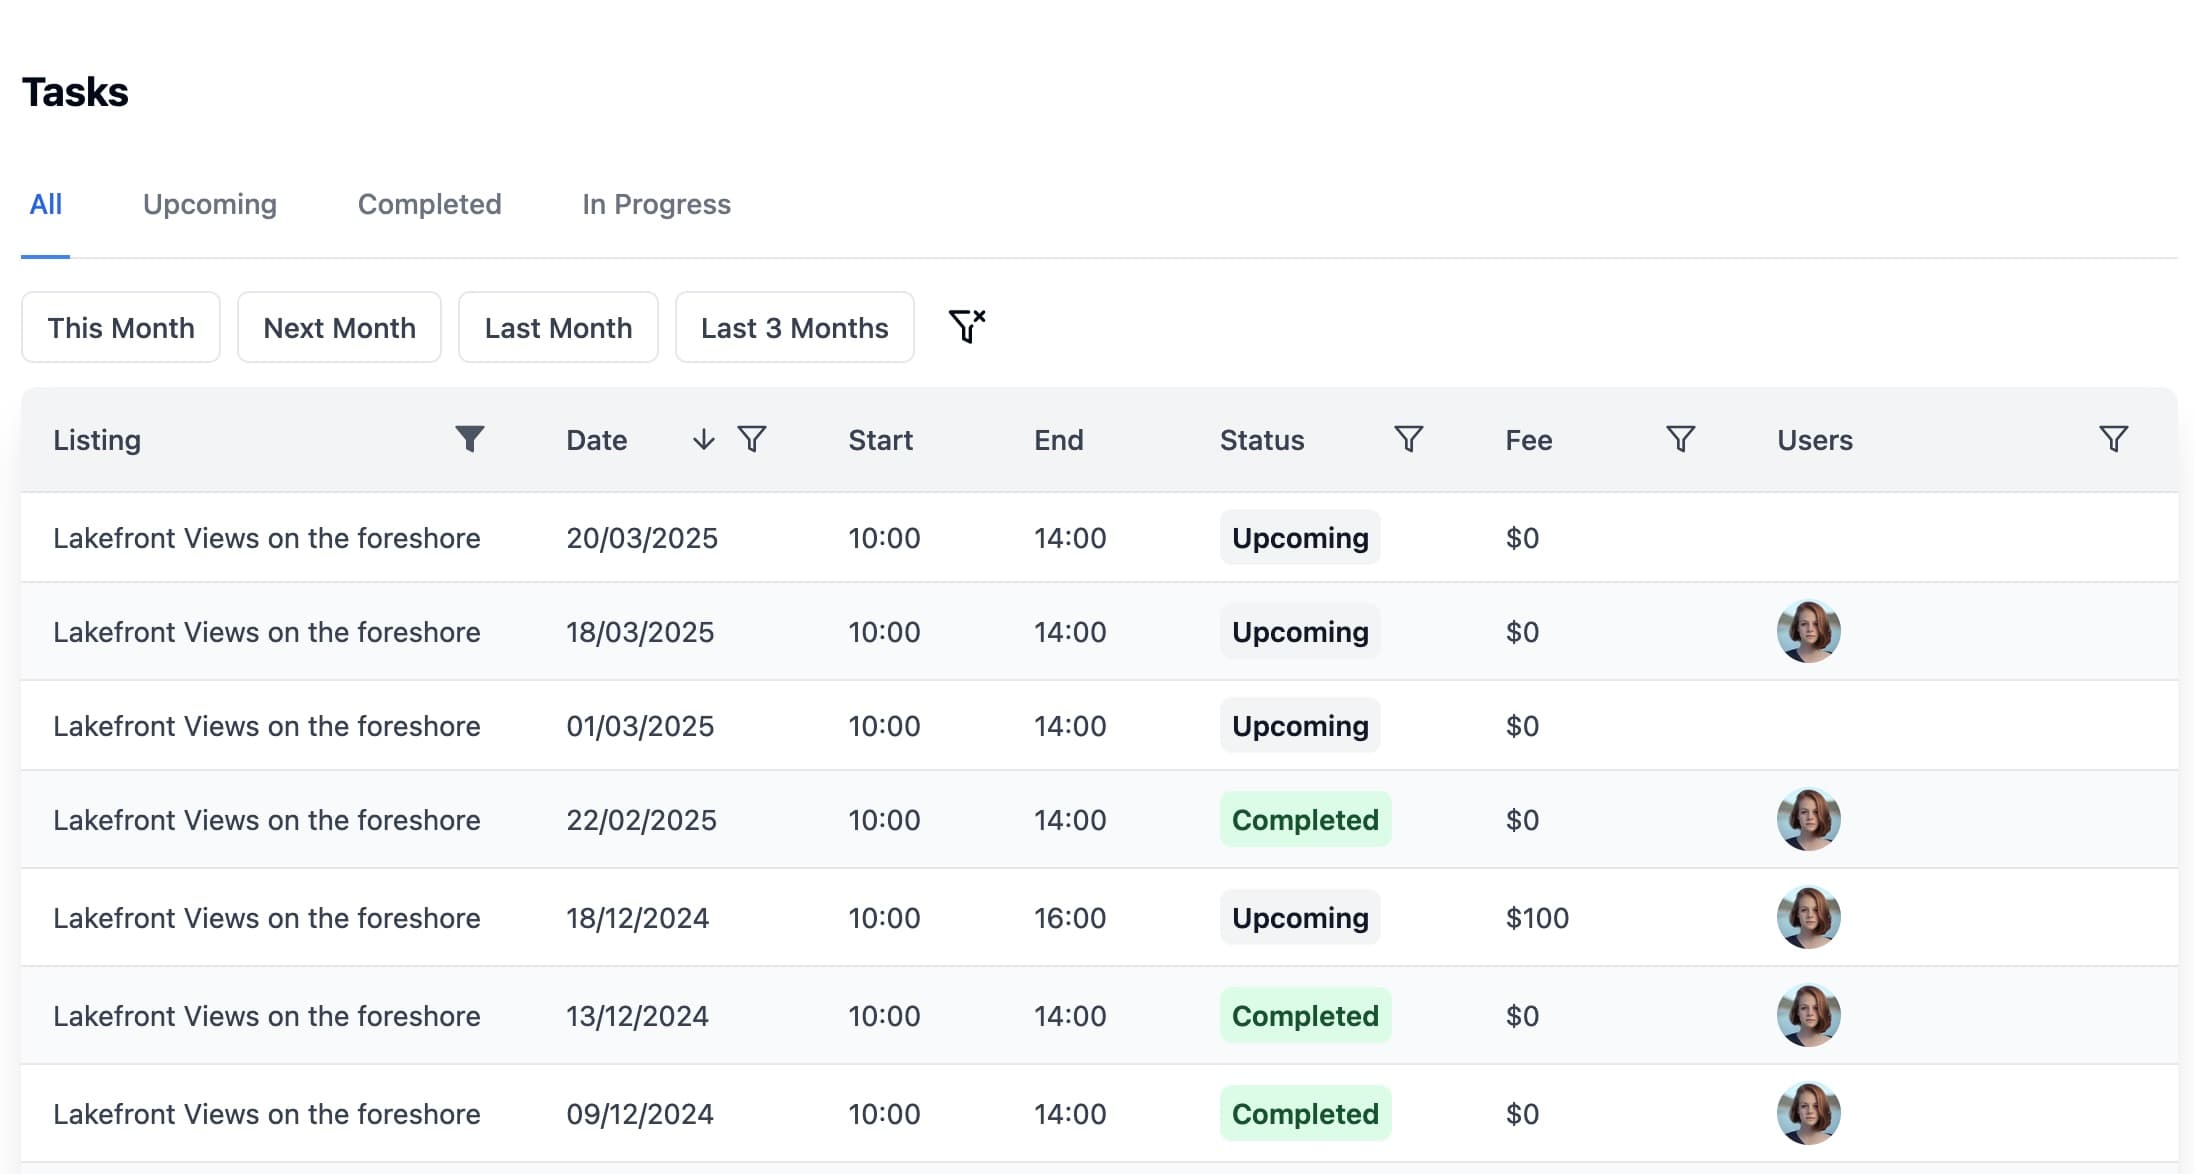Open the Listing column filter

[469, 439]
